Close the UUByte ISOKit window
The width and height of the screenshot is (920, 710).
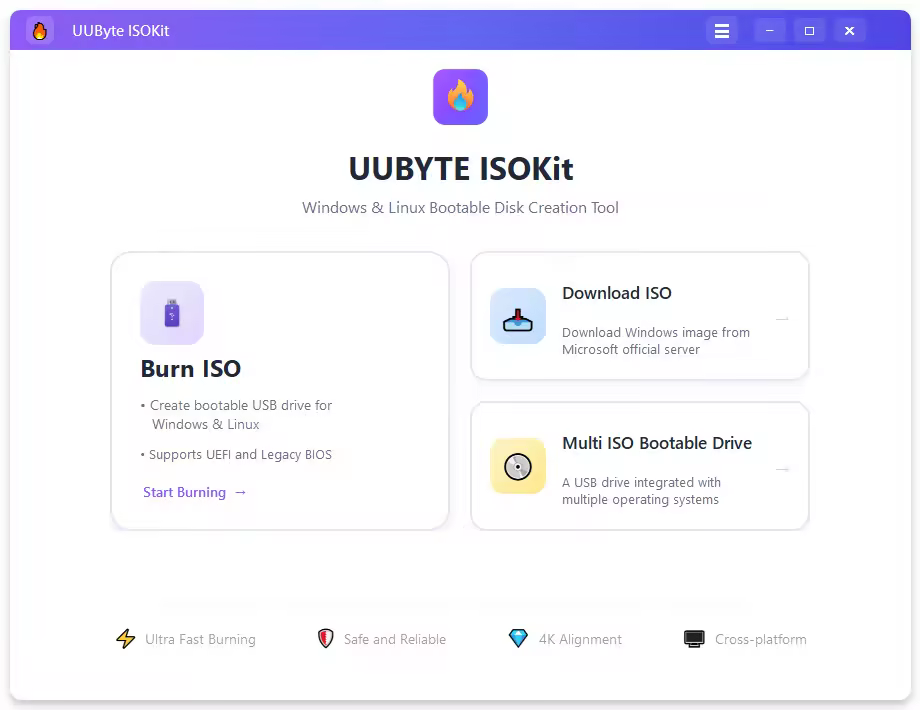849,31
